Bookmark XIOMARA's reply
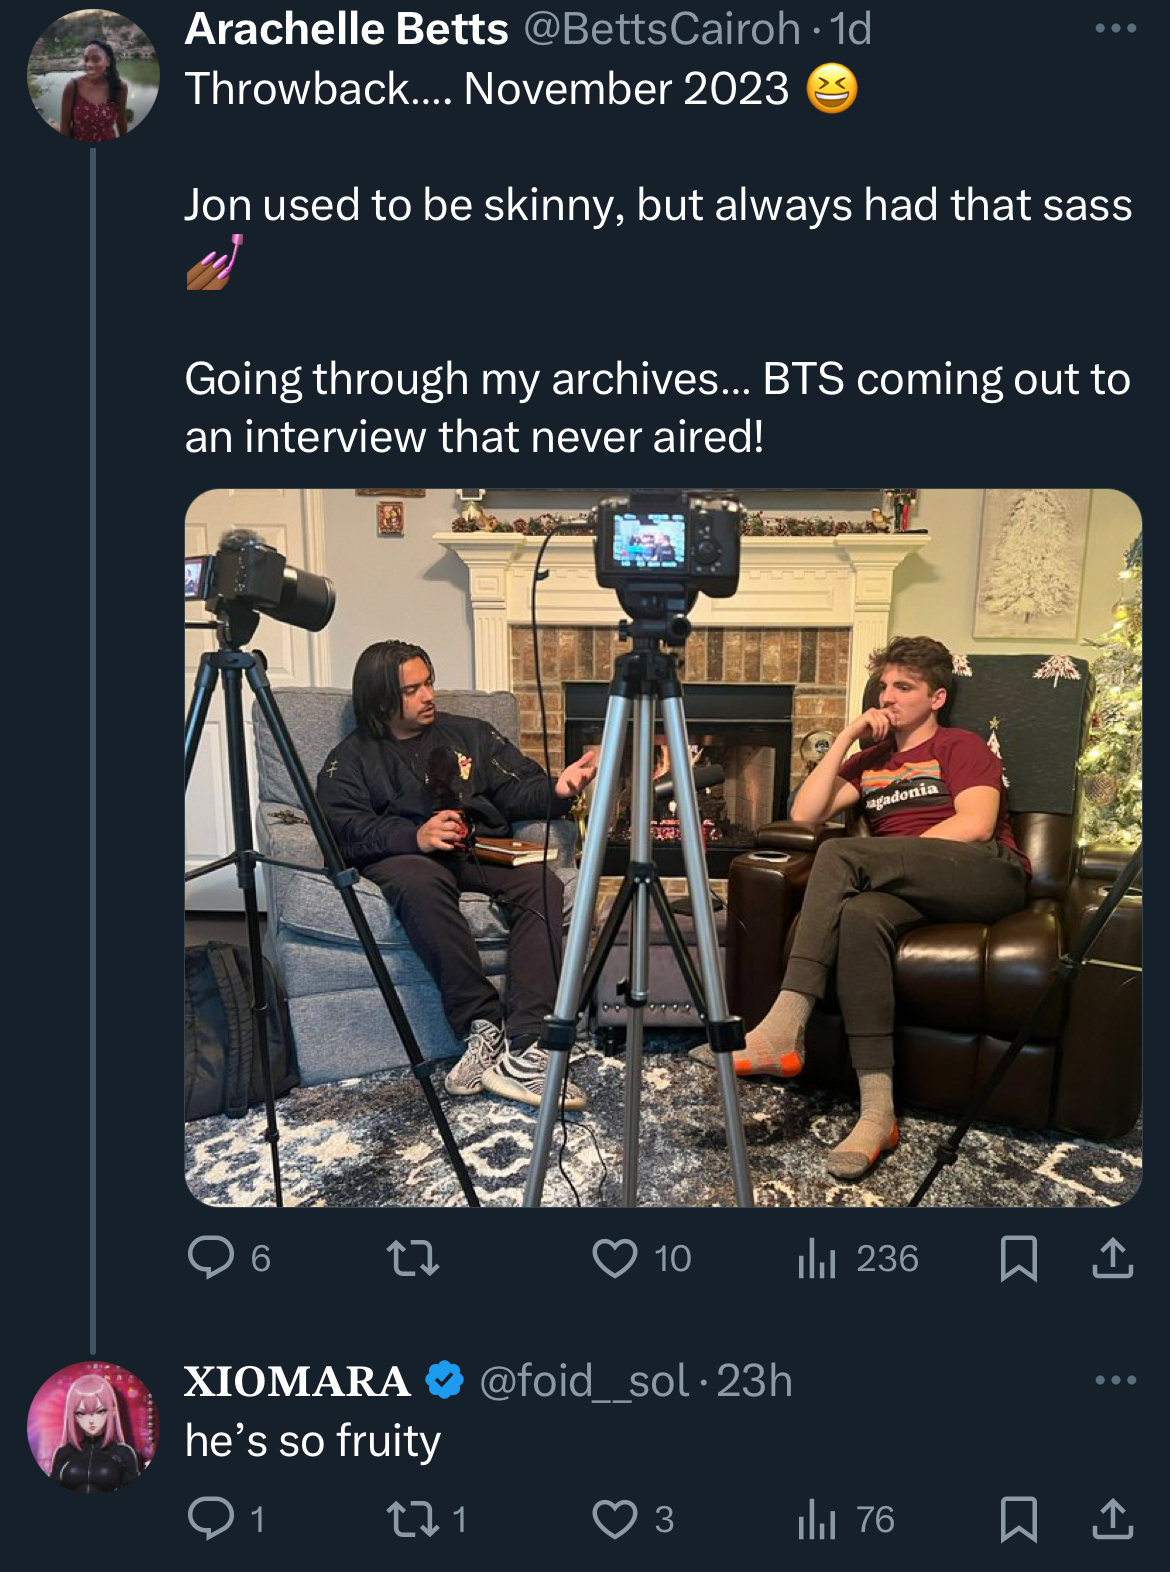The height and width of the screenshot is (1572, 1170). (x=1018, y=1519)
